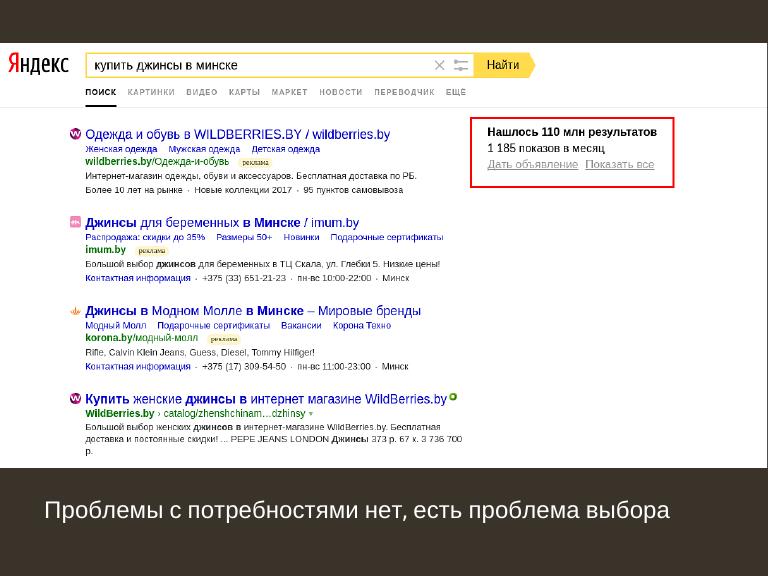Image resolution: width=768 pixels, height=576 pixels.
Task: Click green badge after WildBerries.by title
Action: click(453, 397)
